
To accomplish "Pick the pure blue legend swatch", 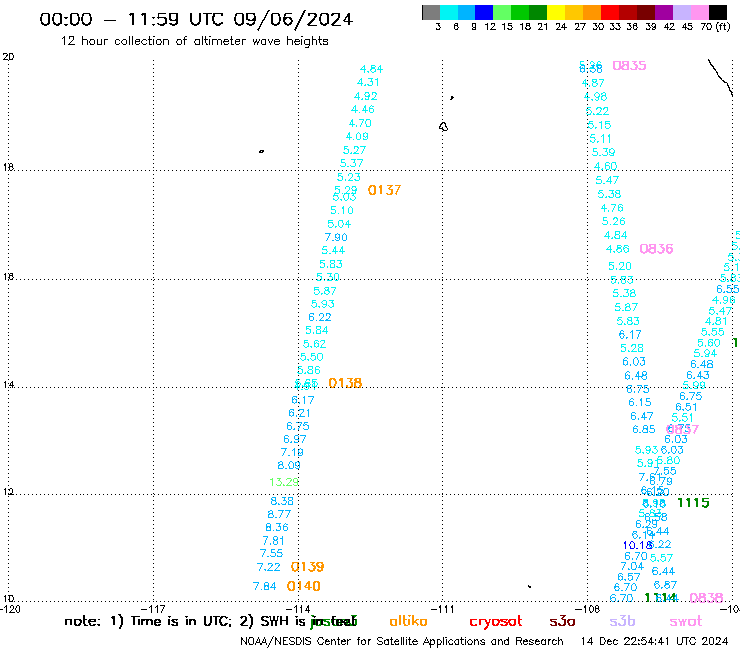I will tap(485, 12).
